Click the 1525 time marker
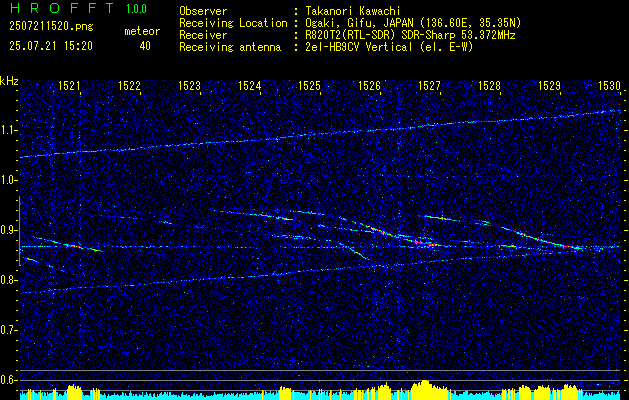 310,85
